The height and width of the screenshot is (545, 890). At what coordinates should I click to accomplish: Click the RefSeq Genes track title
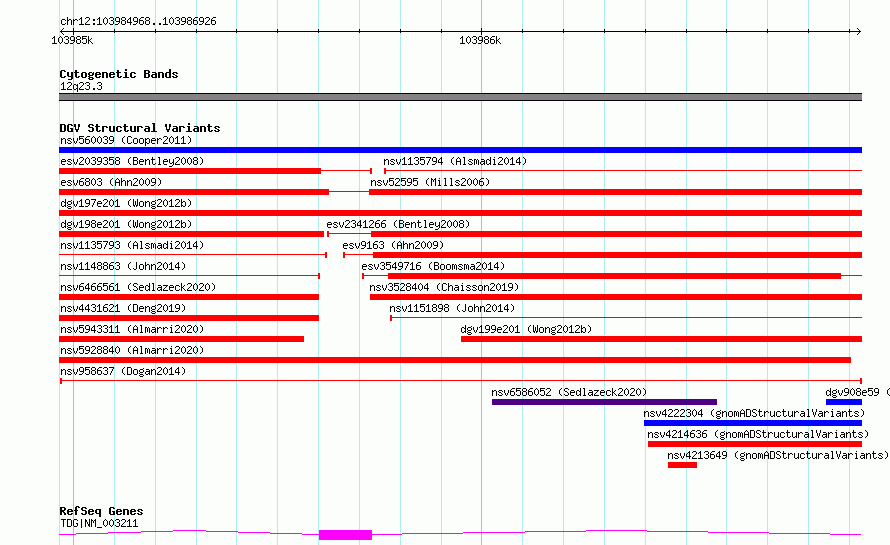[101, 511]
